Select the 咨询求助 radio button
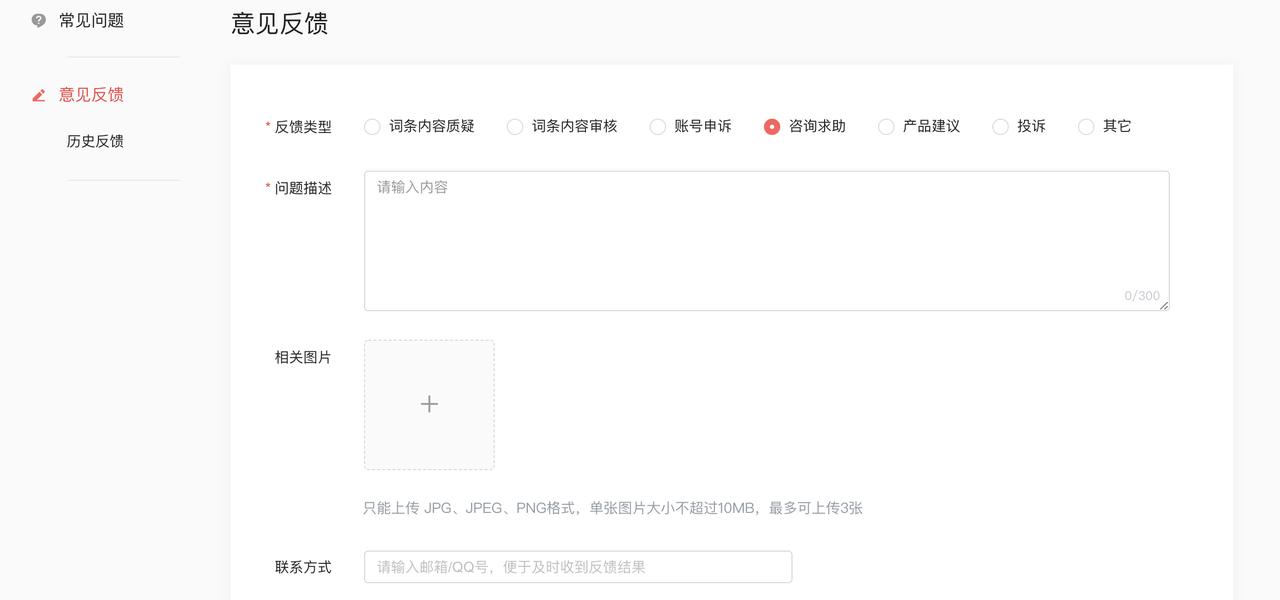Viewport: 1280px width, 600px height. [x=772, y=126]
